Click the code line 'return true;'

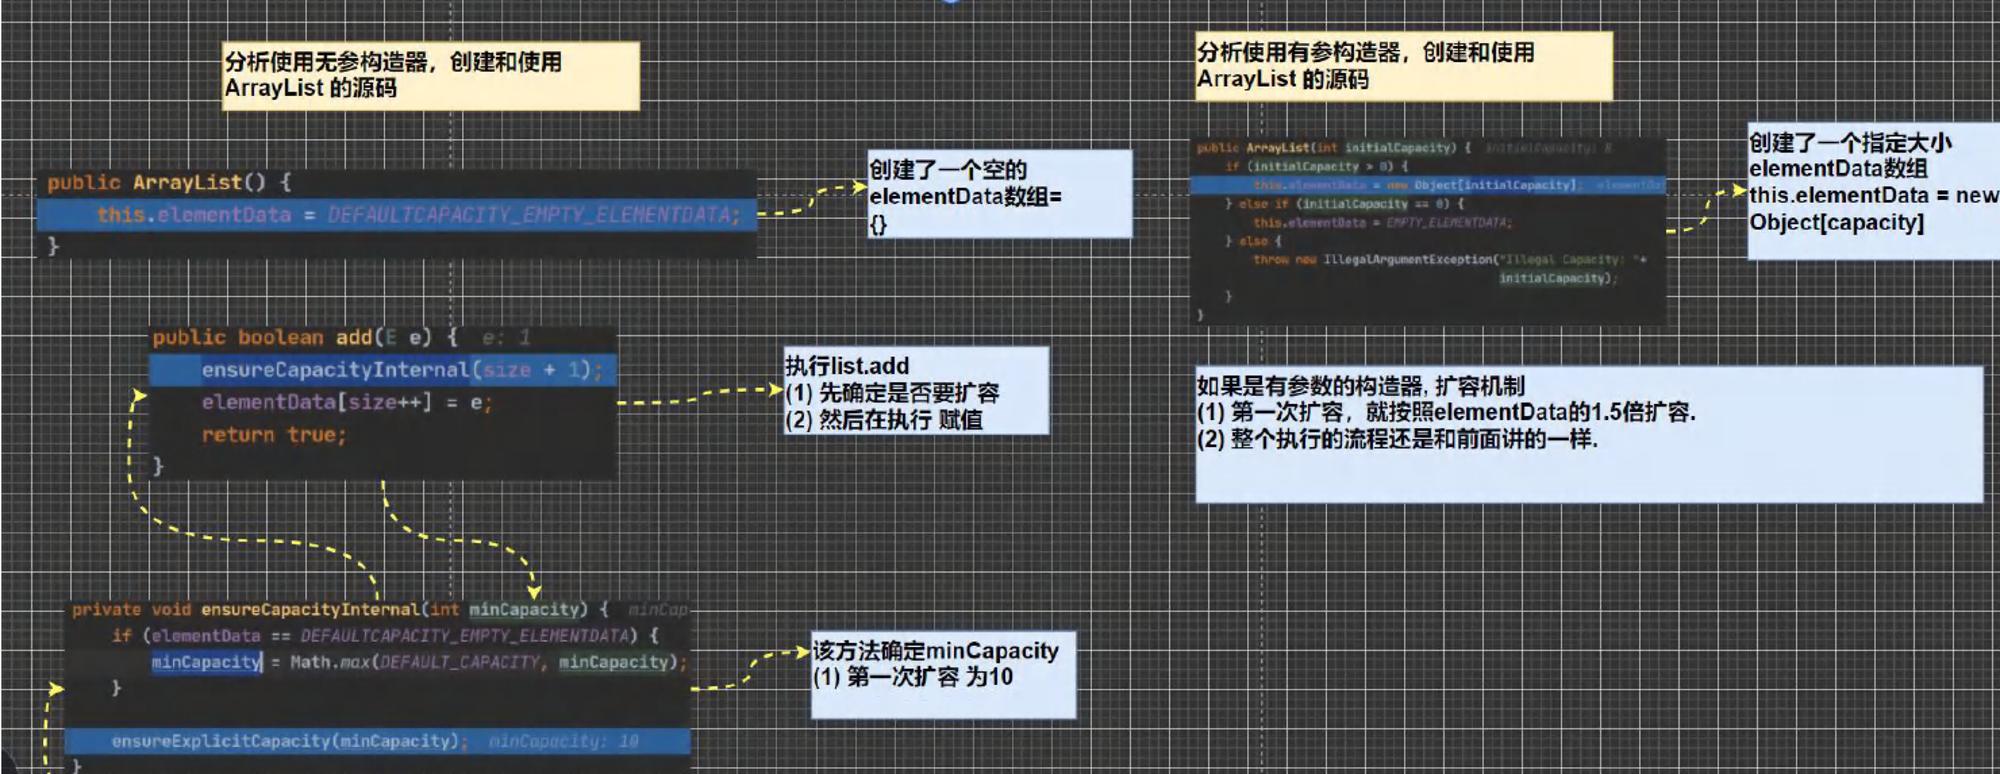click(x=274, y=435)
